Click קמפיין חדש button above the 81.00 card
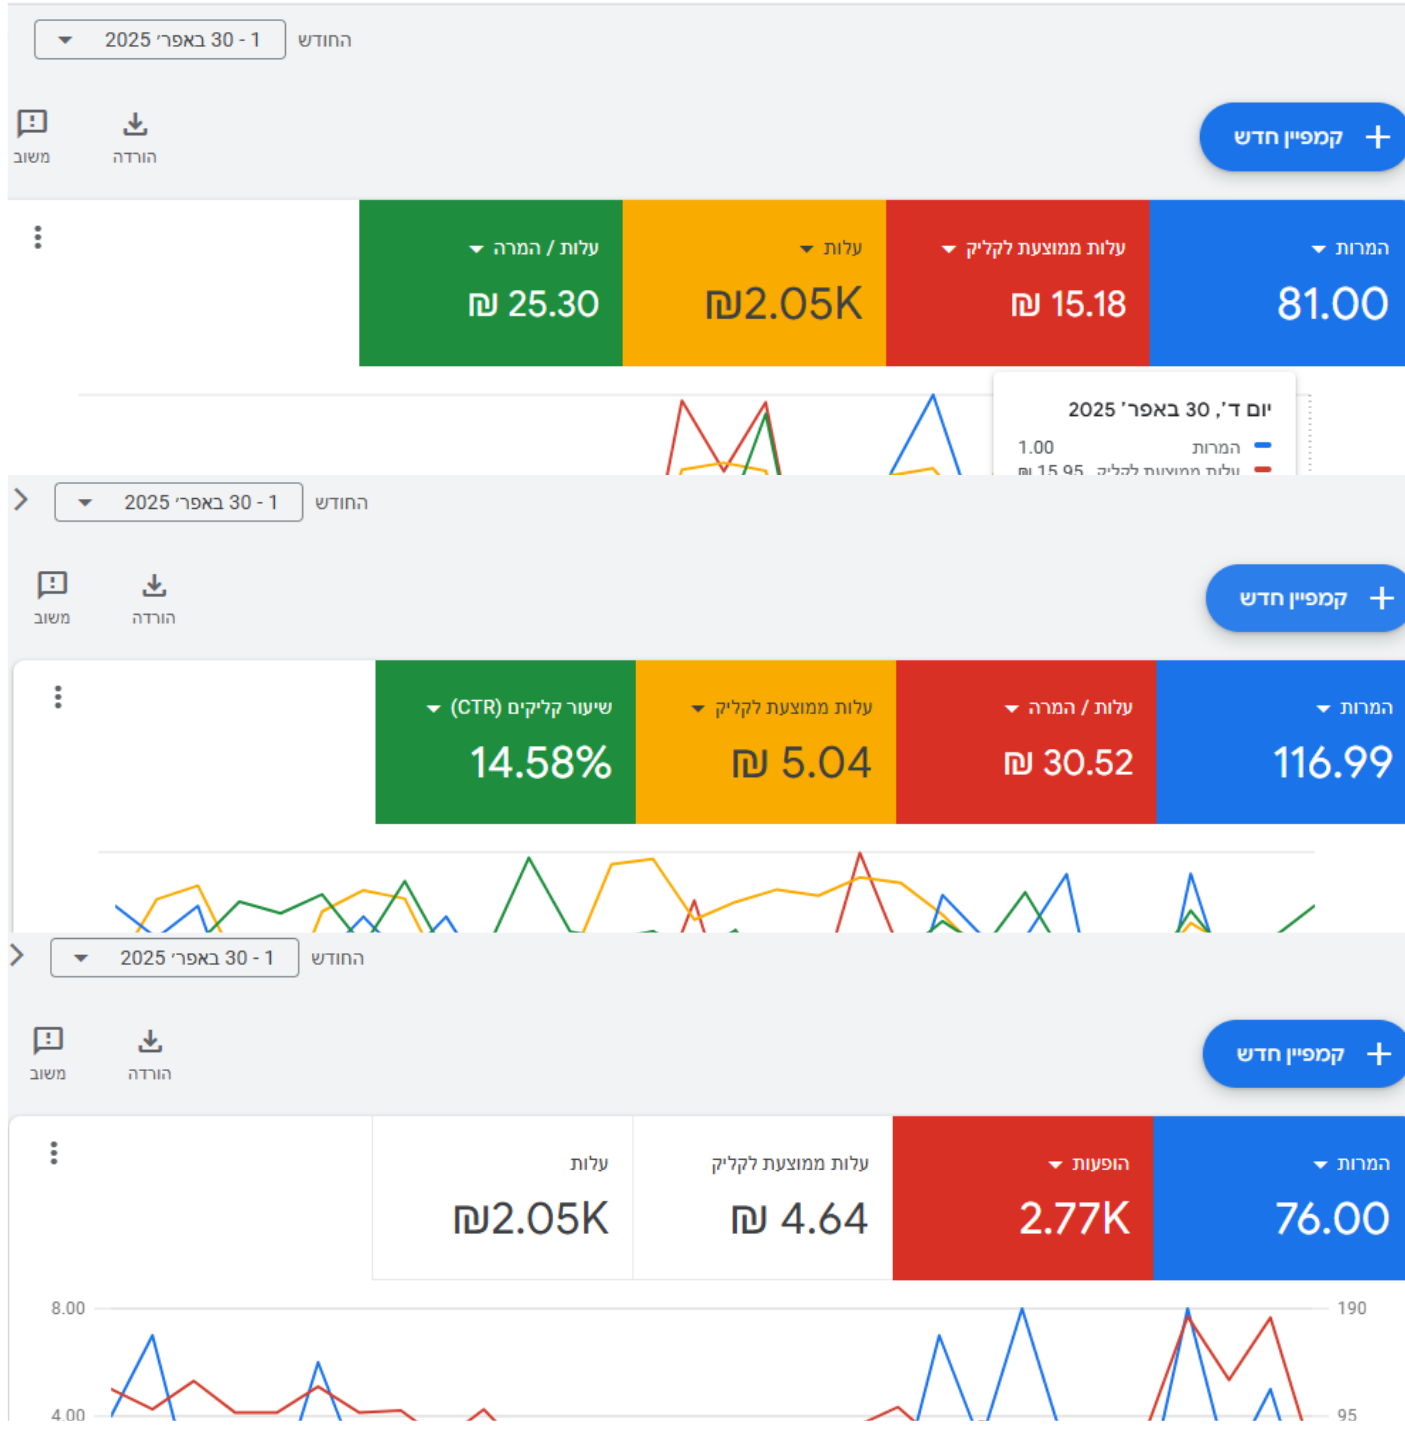This screenshot has width=1405, height=1432. [x=1303, y=137]
